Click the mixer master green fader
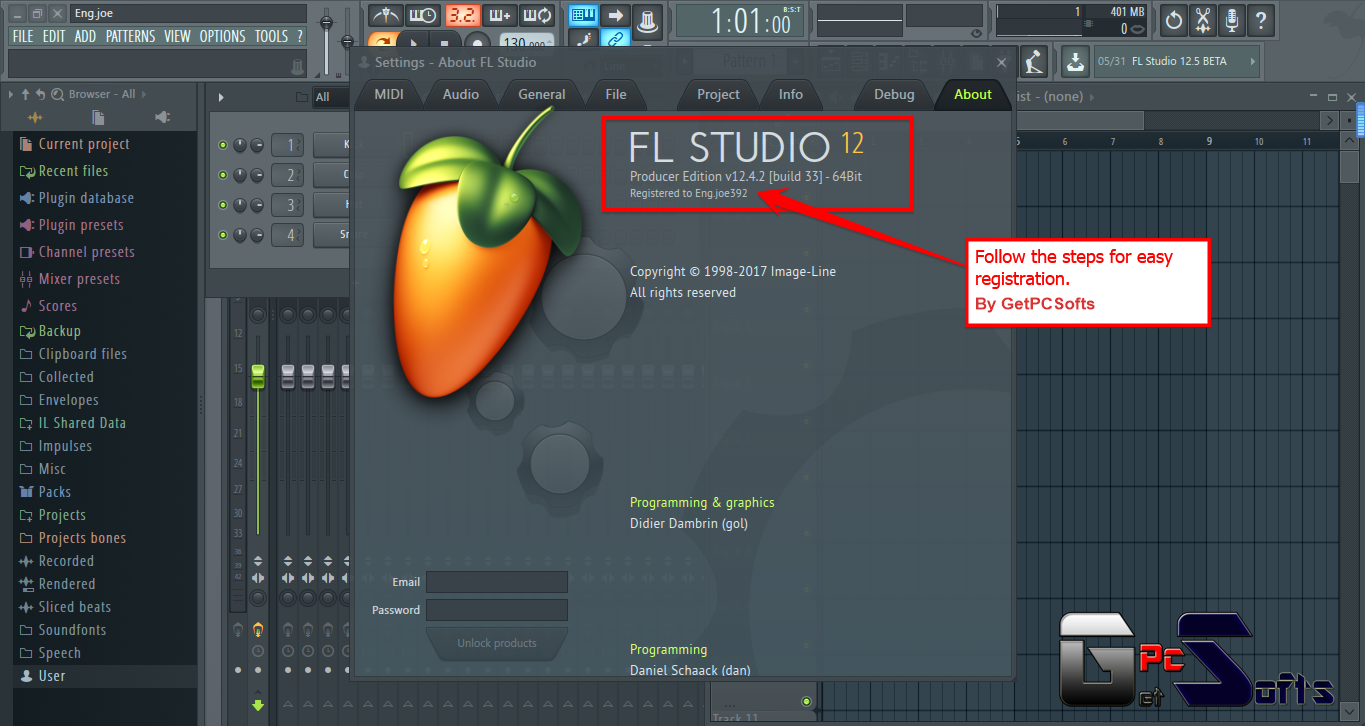This screenshot has height=726, width=1365. (x=258, y=376)
